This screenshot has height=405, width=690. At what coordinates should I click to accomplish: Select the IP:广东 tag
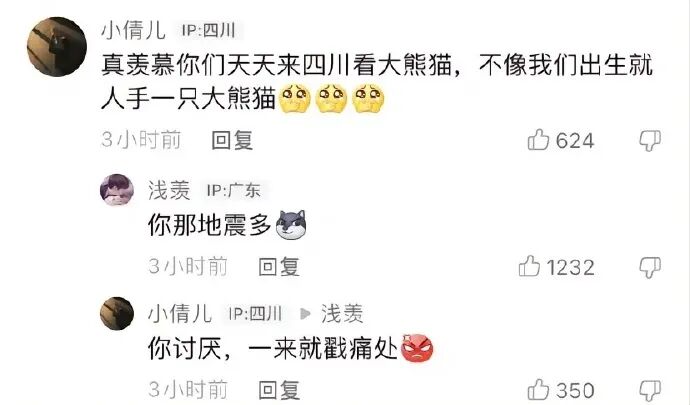pos(234,190)
